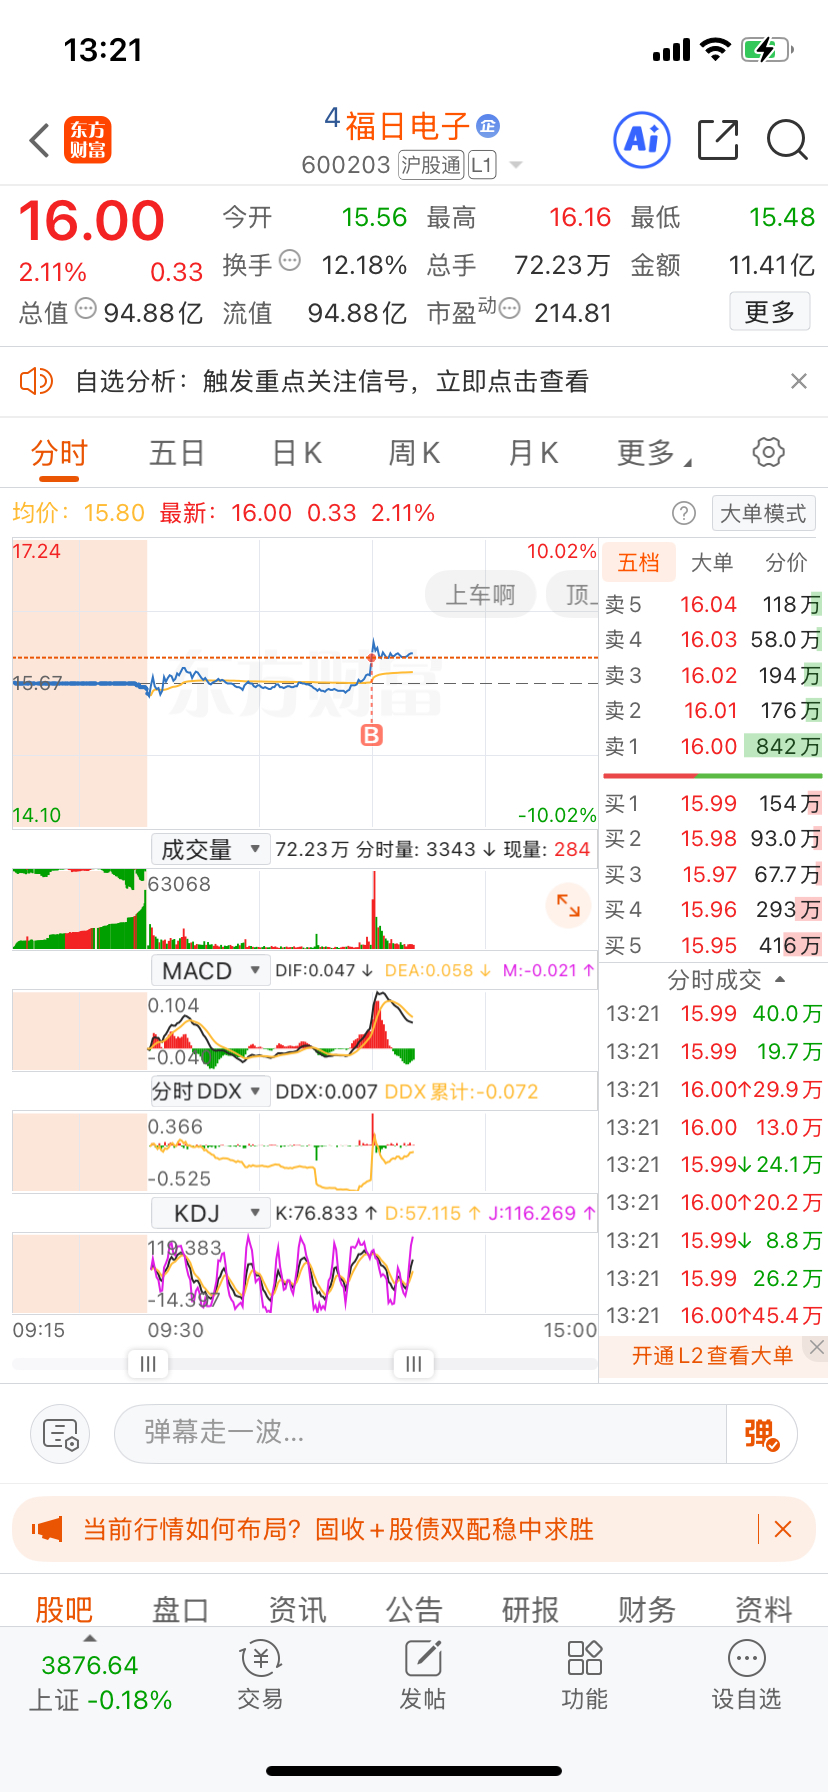Tap the 市盈 info face icon

(x=509, y=309)
